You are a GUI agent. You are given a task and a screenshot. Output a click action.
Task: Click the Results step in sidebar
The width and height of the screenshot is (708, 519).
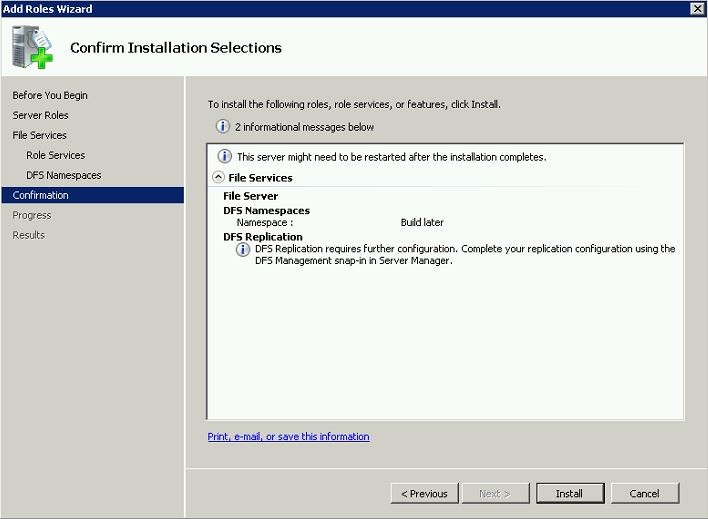[x=29, y=235]
